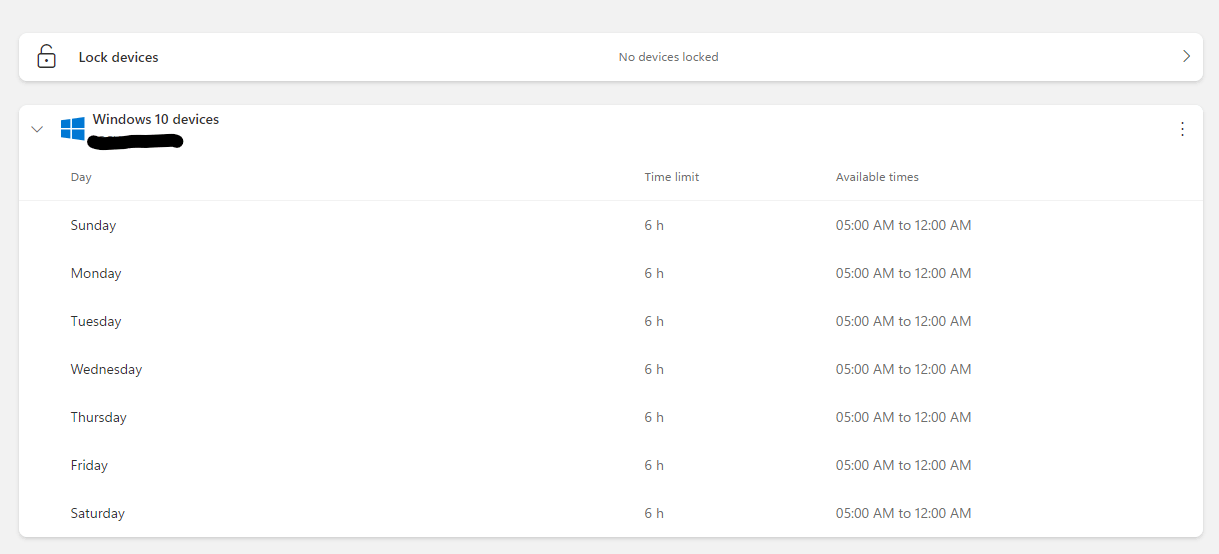Open Tuesday's time limit value
1219x554 pixels.
click(654, 321)
